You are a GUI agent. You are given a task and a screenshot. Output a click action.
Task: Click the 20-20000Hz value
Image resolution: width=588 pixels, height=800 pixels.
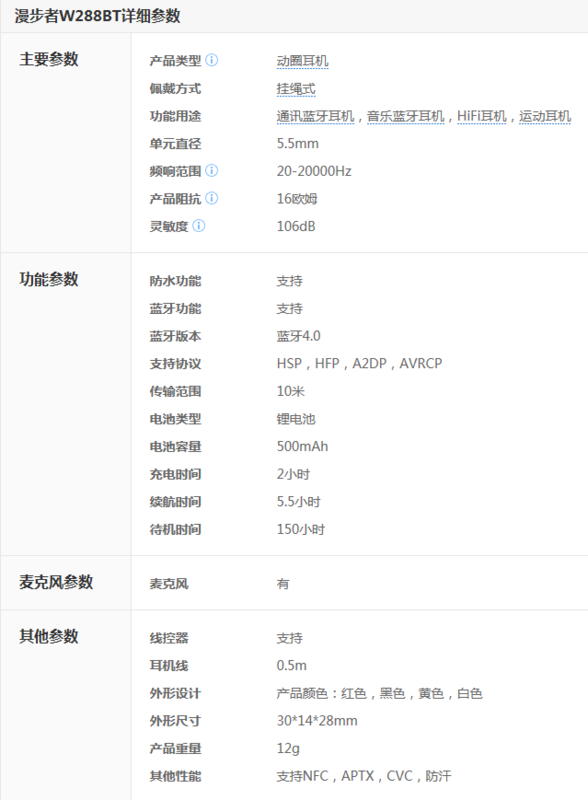[314, 171]
